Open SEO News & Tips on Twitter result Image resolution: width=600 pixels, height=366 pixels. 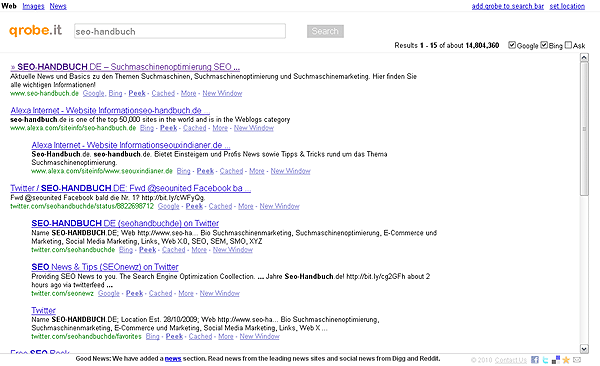105,267
